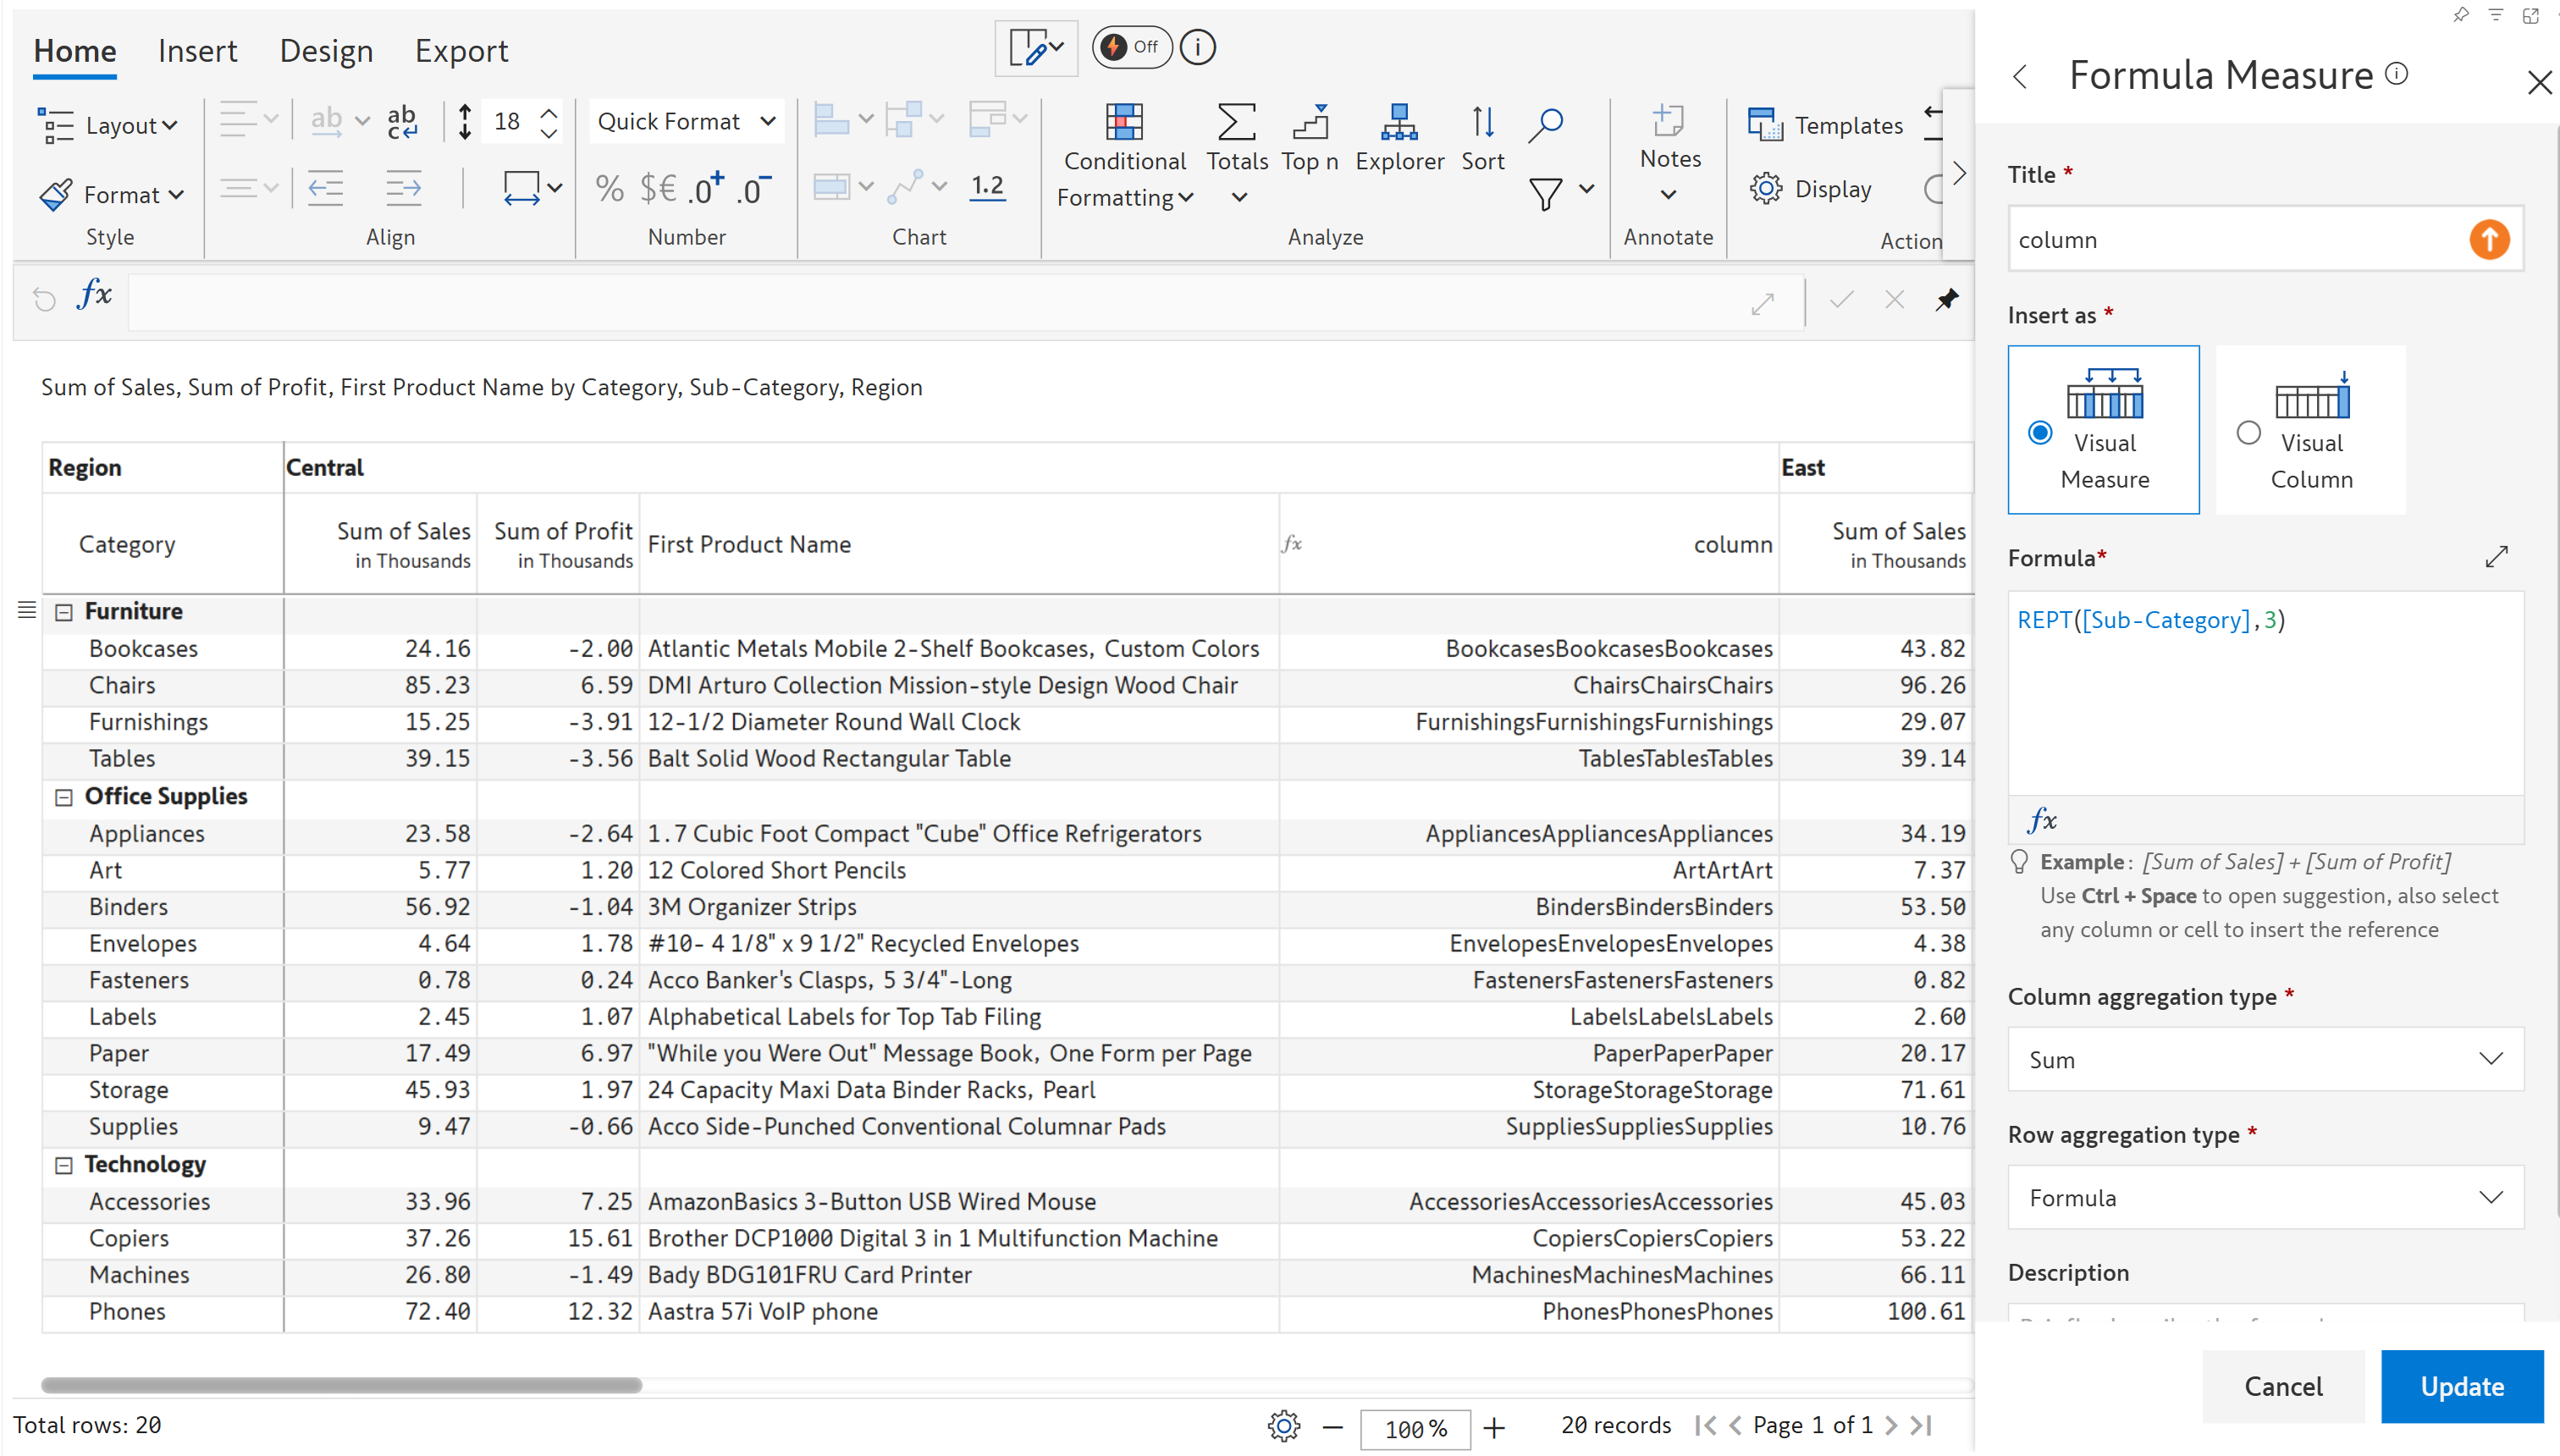Viewport: 2560px width, 1456px height.
Task: Select the Visual Measure radio button
Action: pos(2040,433)
